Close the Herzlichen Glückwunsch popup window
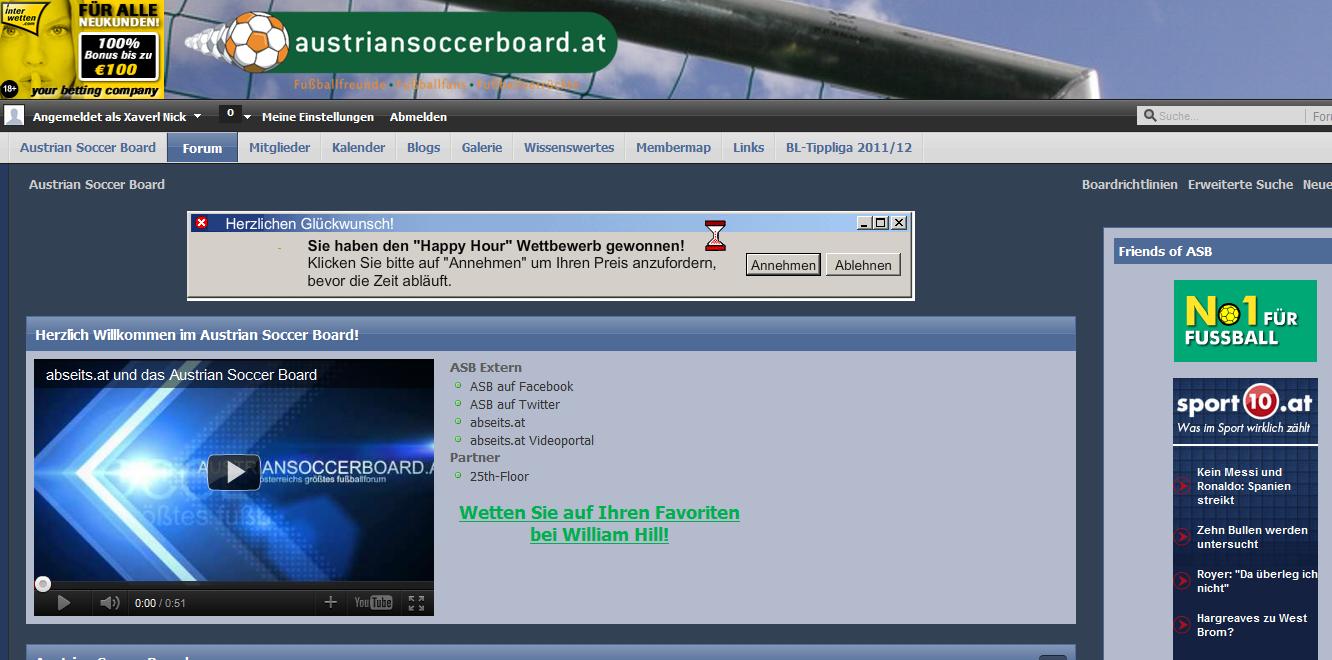 899,223
